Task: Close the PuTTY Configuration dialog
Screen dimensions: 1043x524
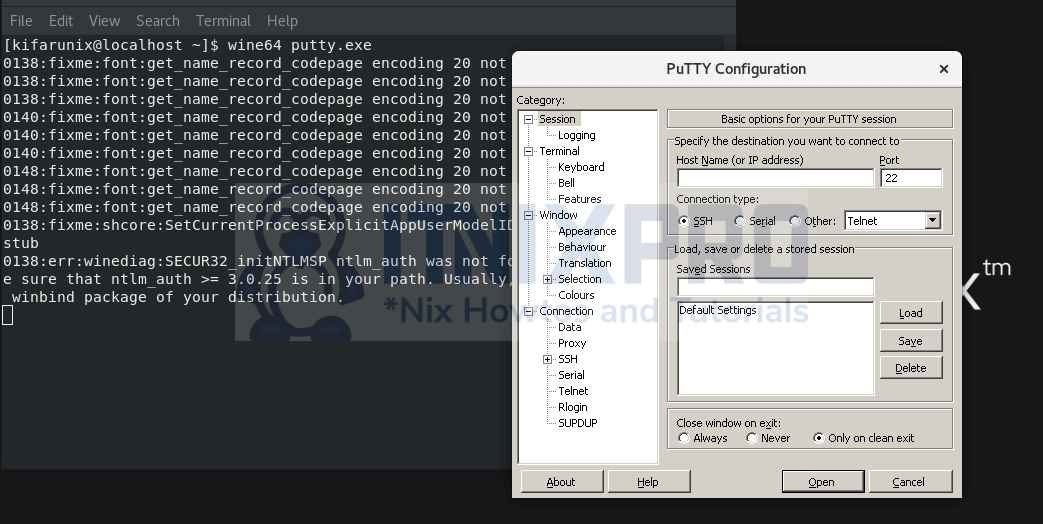Action: tap(943, 68)
